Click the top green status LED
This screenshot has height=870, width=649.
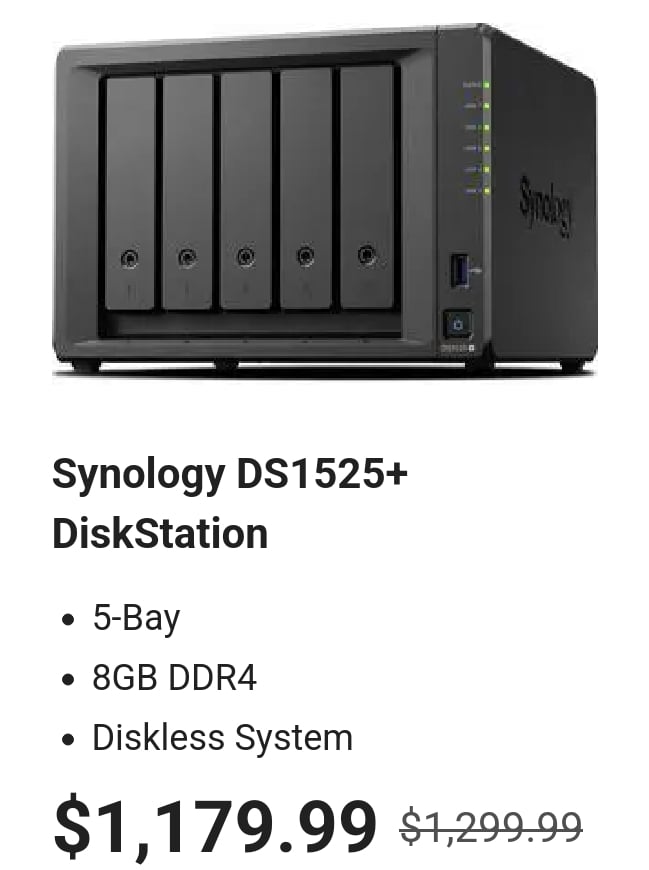(486, 85)
